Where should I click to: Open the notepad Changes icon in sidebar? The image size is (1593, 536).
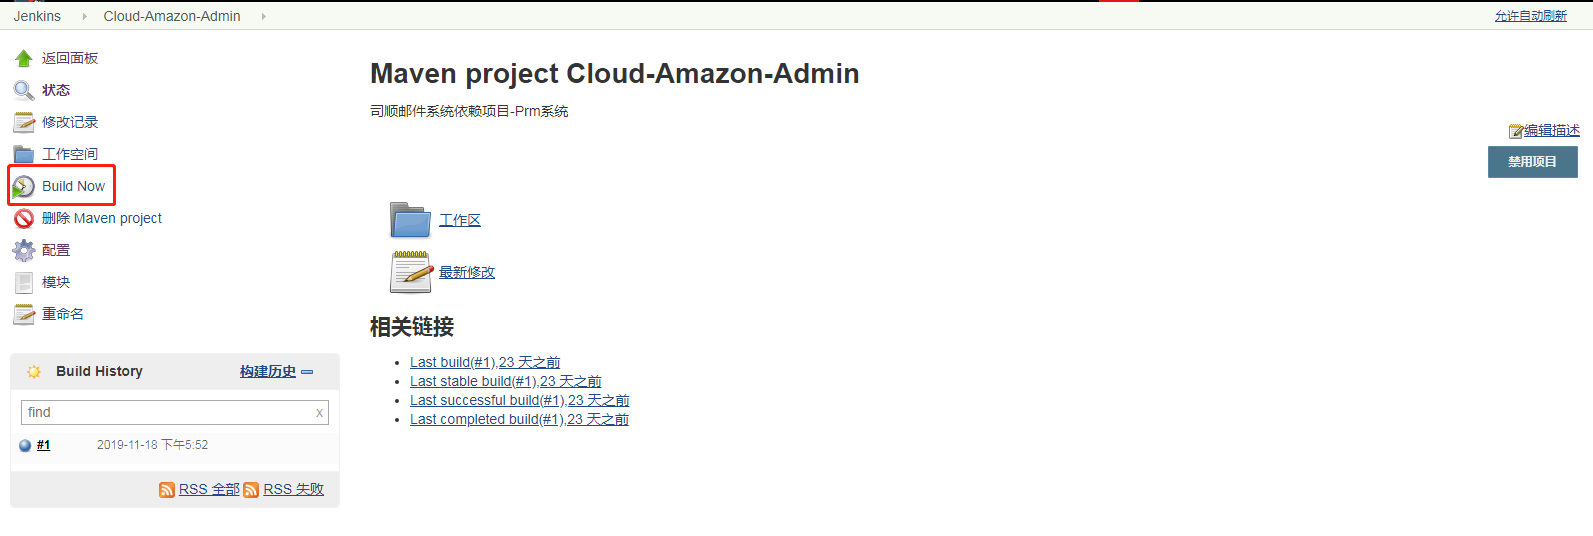pyautogui.click(x=24, y=122)
